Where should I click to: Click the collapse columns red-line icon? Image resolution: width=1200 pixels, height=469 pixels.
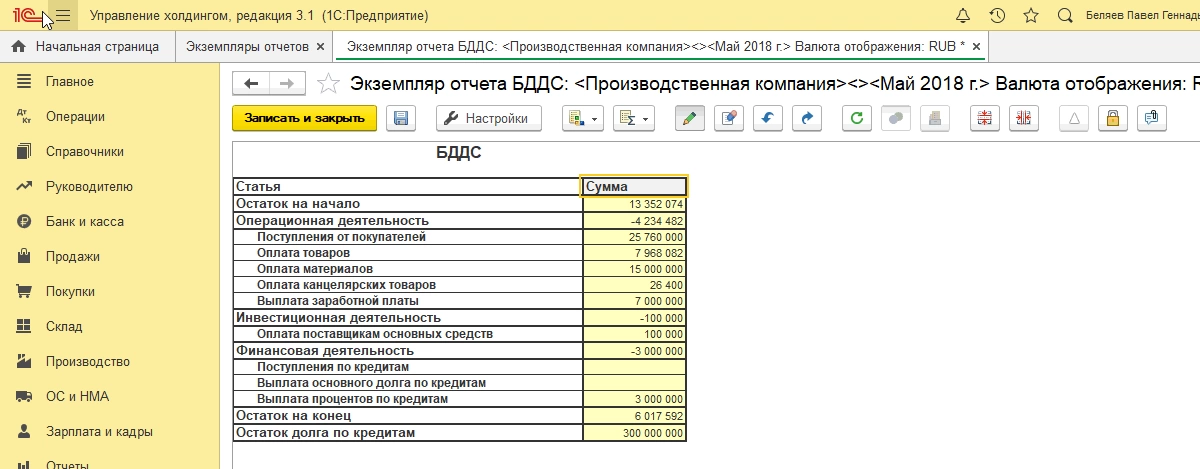pyautogui.click(x=1024, y=118)
